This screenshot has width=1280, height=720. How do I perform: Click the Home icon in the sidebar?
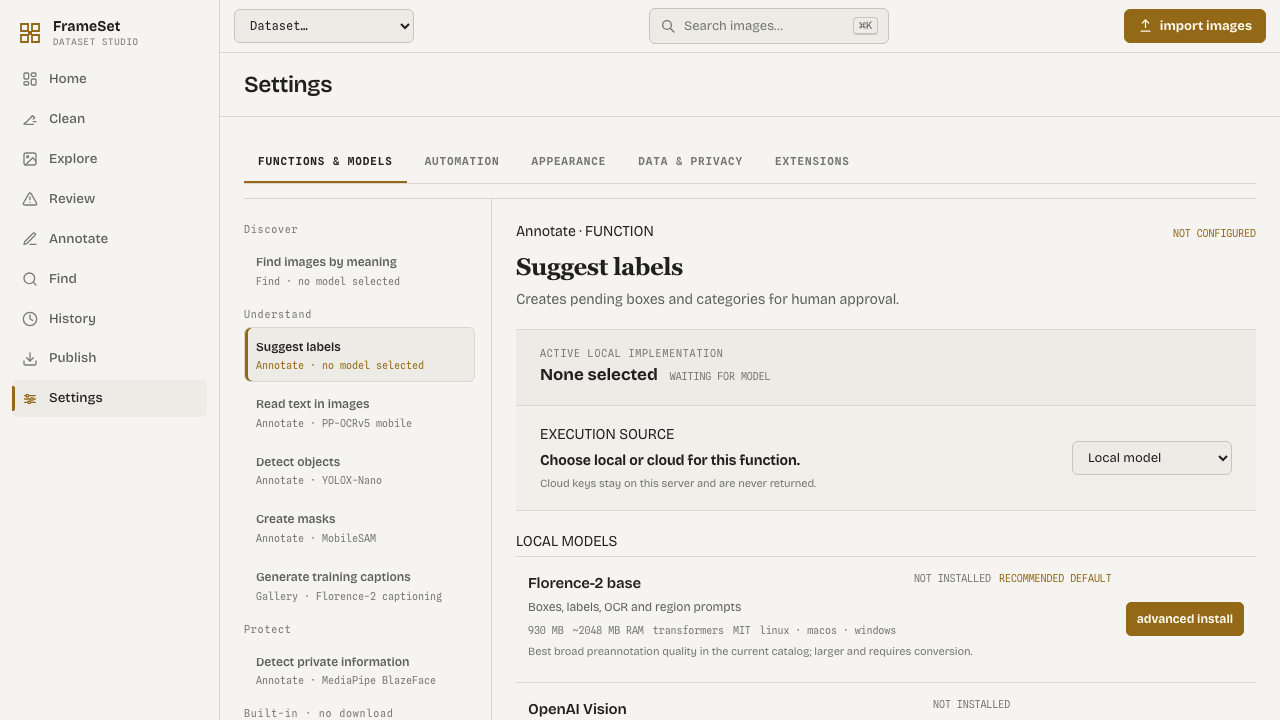(30, 79)
